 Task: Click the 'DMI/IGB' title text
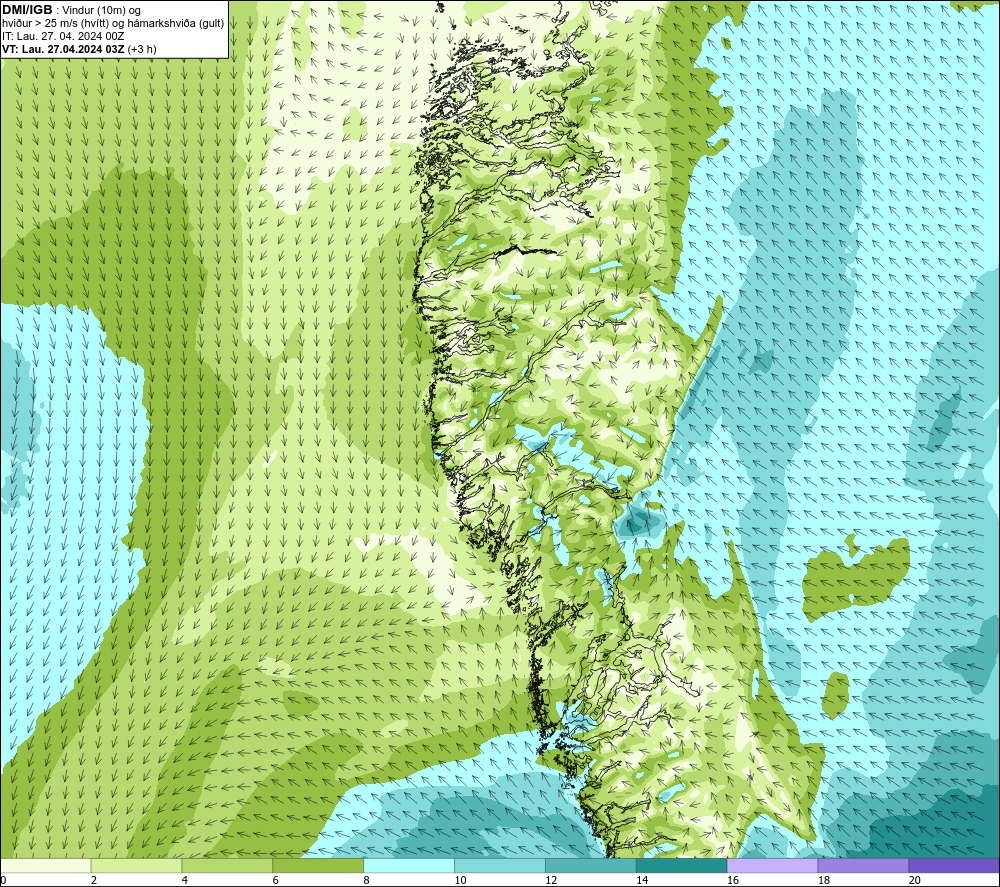[27, 10]
